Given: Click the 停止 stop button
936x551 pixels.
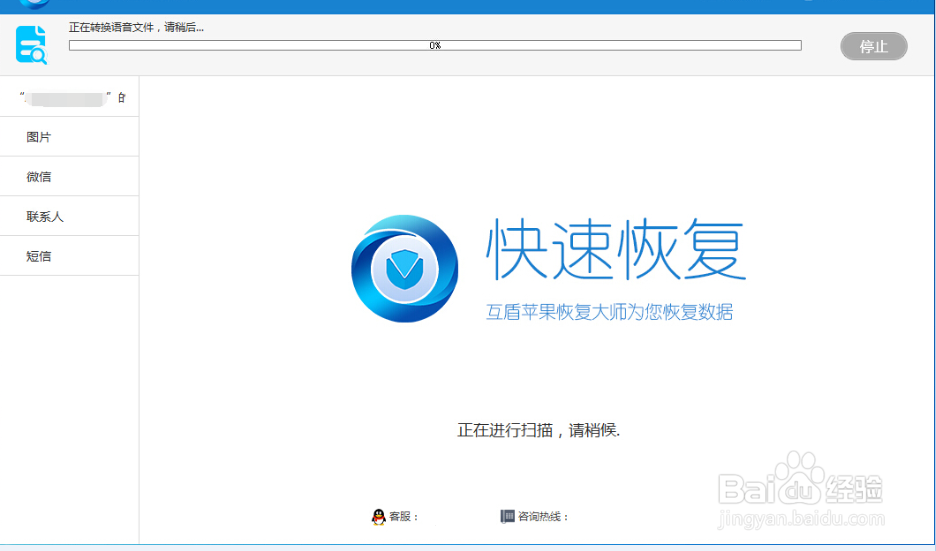Looking at the screenshot, I should coord(873,46).
